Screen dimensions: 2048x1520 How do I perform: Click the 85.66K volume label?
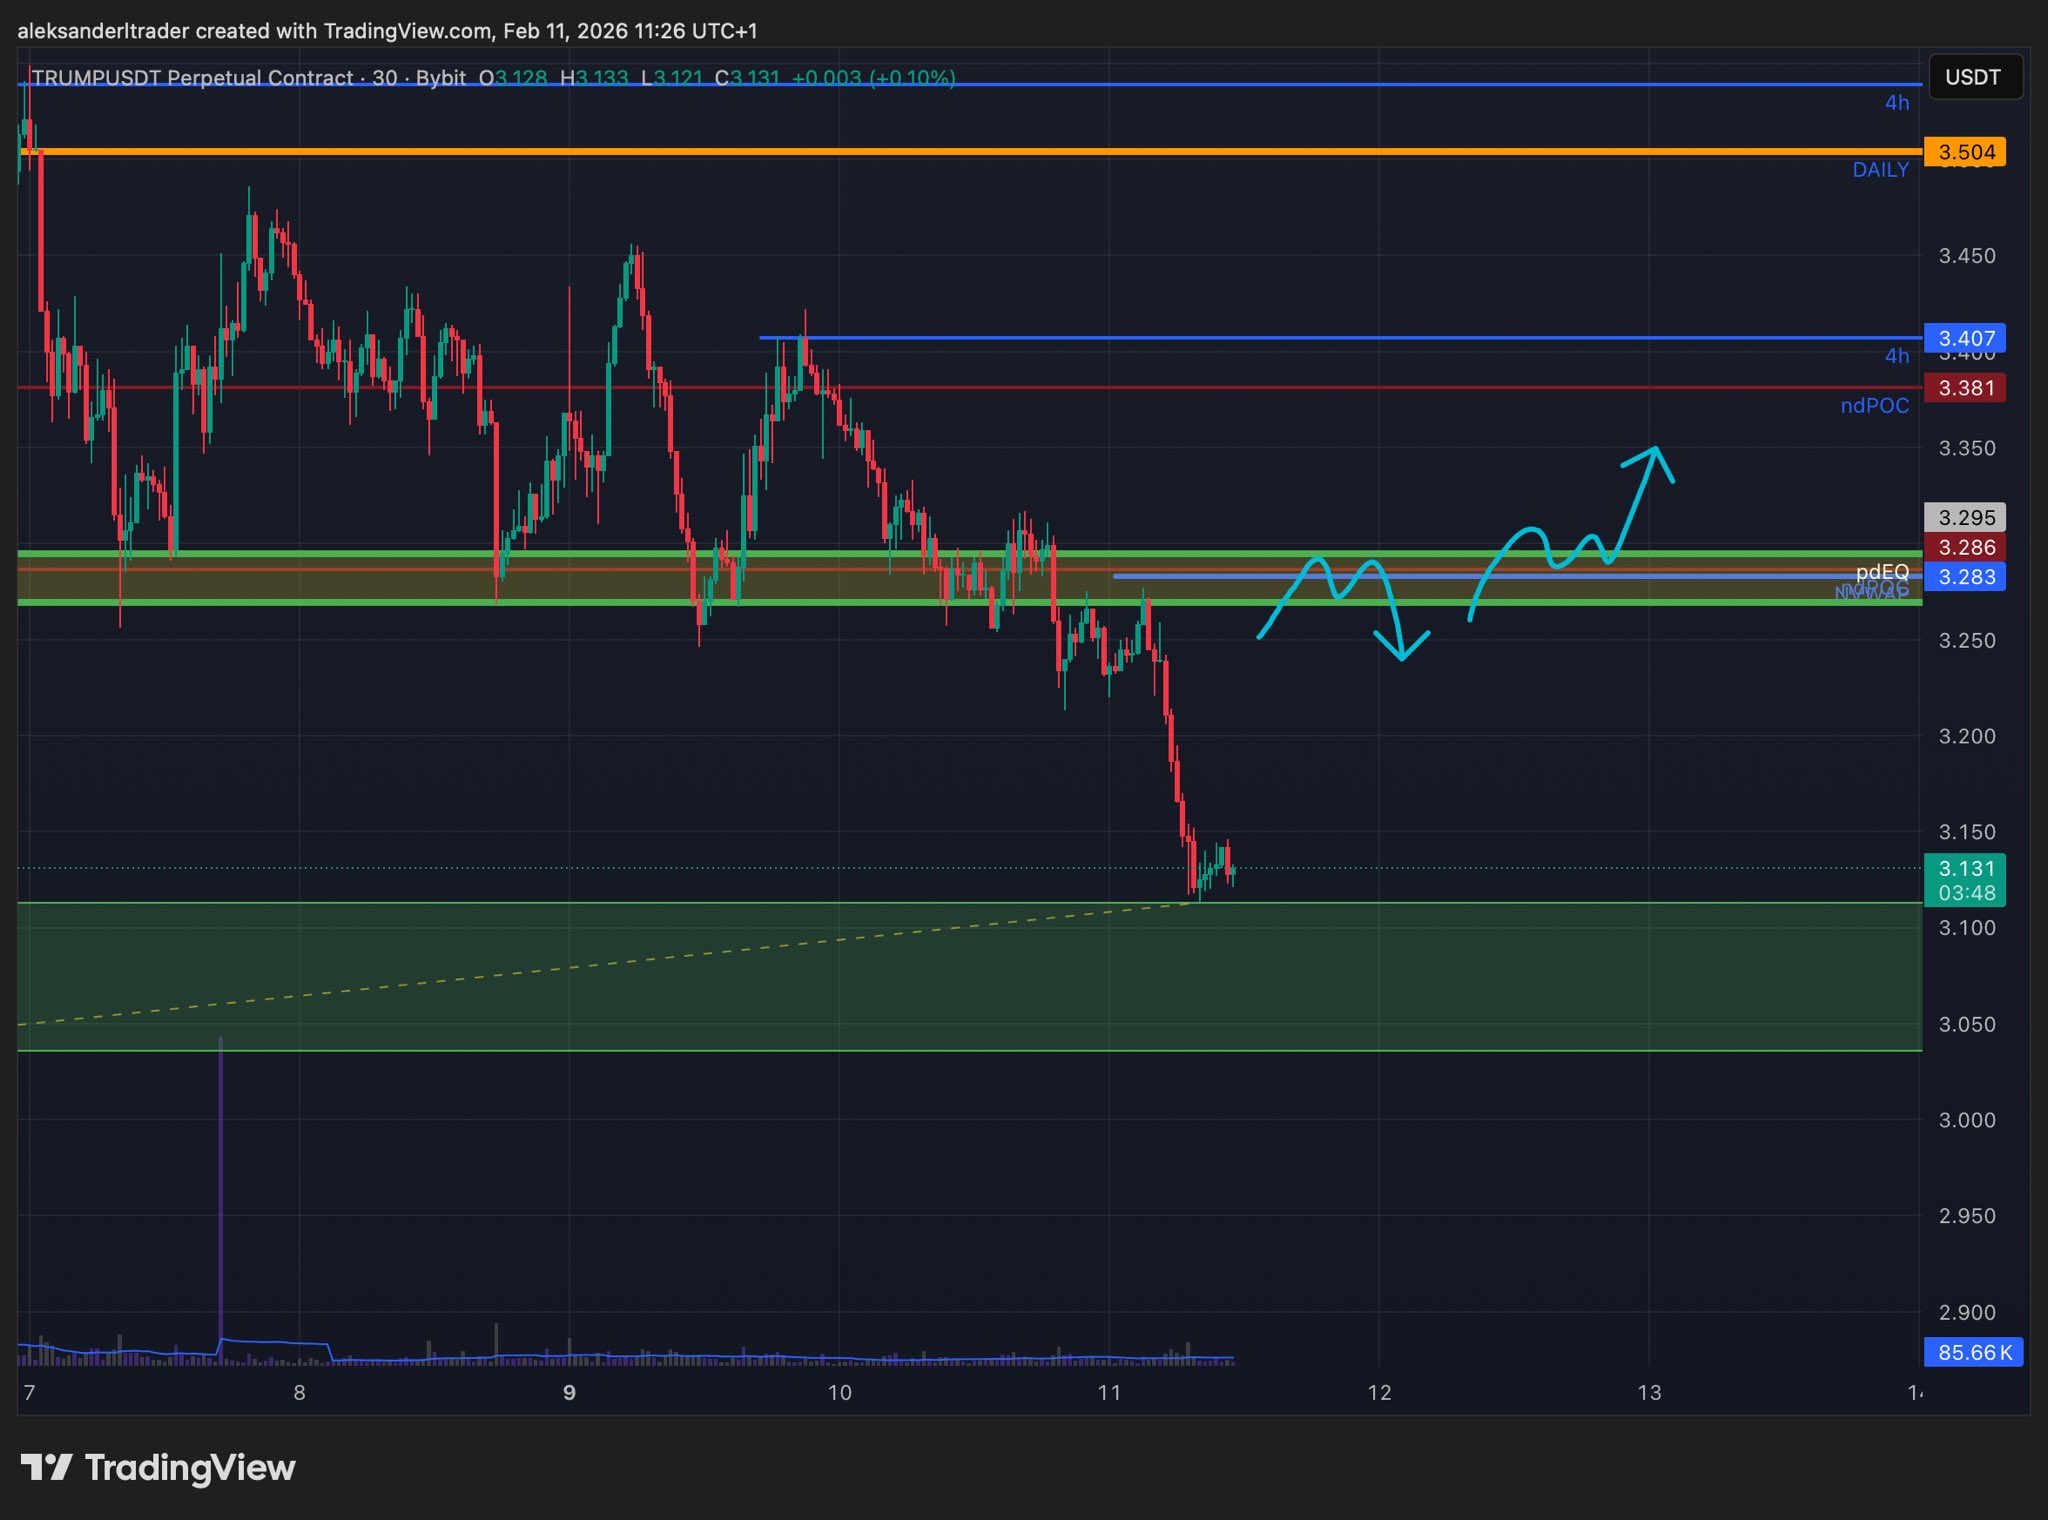click(x=1973, y=1352)
